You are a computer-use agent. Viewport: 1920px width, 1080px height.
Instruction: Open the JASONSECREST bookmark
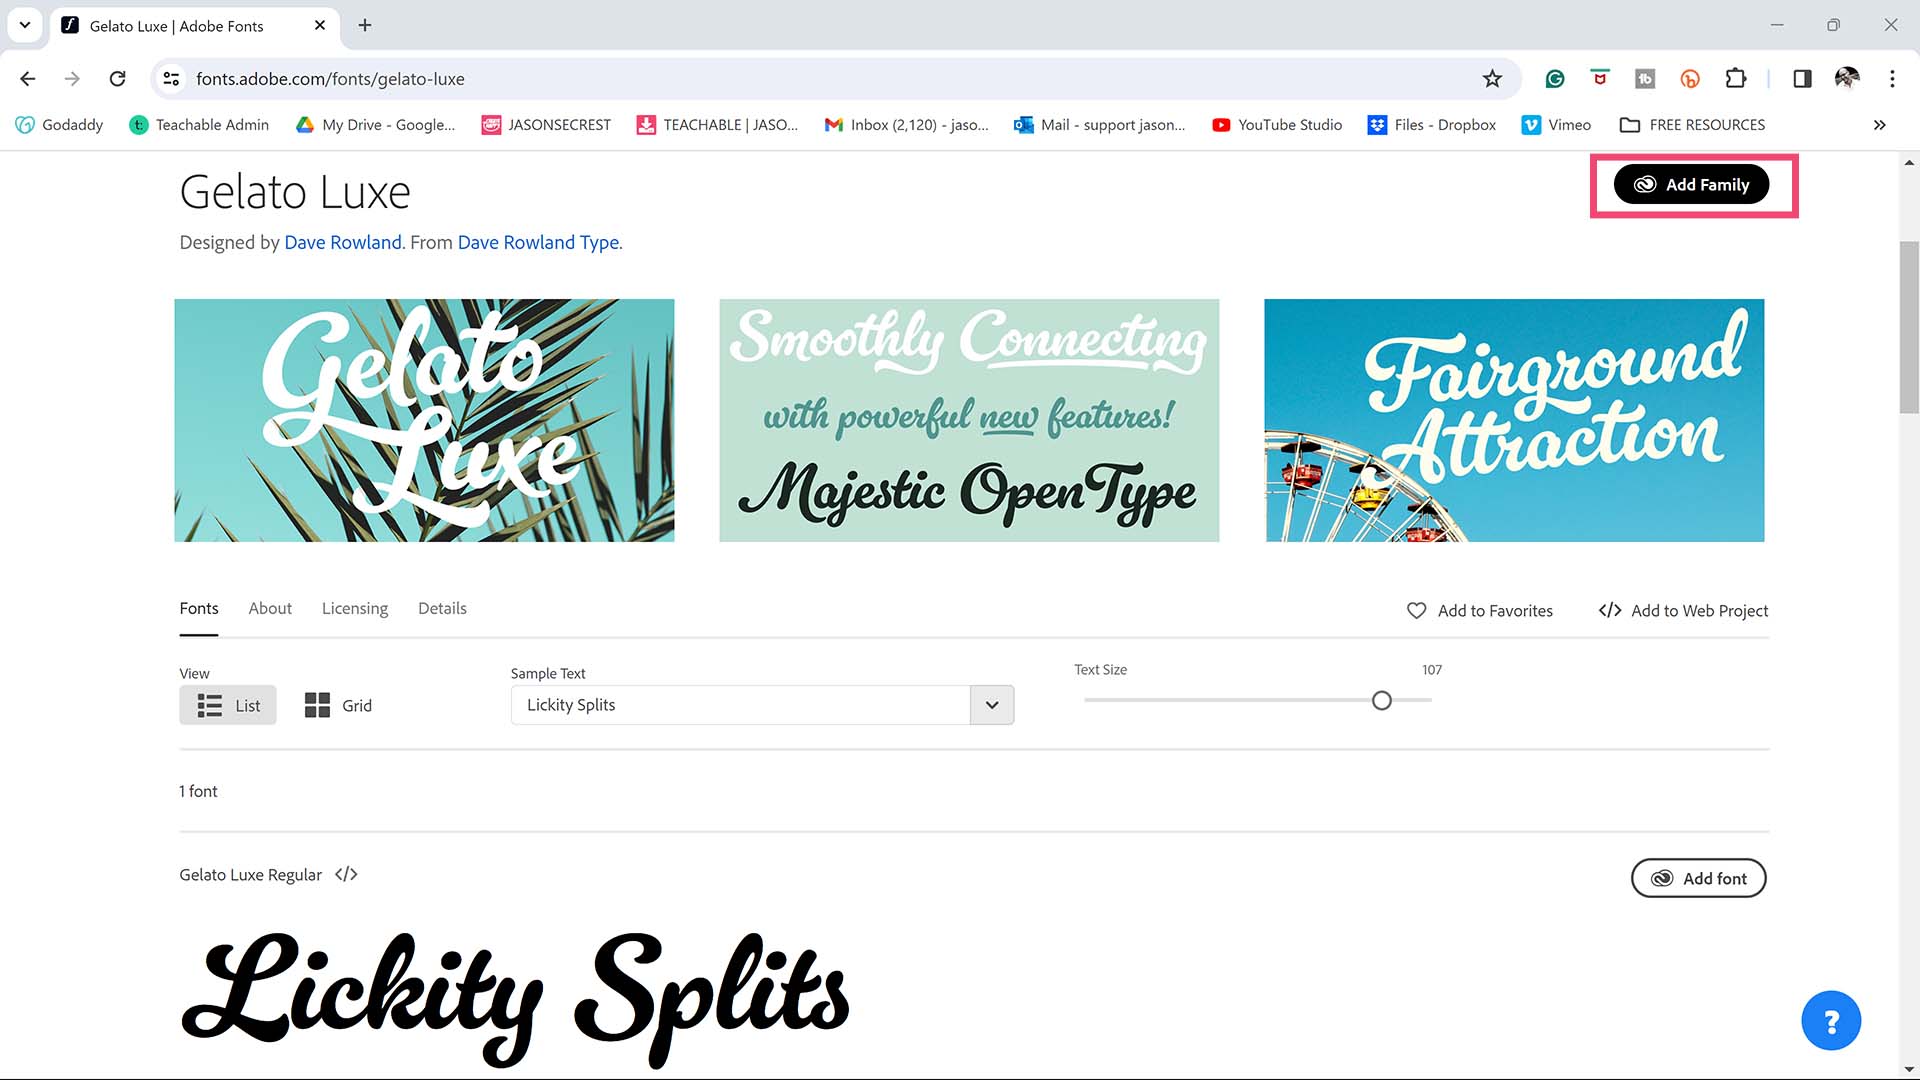click(x=546, y=125)
